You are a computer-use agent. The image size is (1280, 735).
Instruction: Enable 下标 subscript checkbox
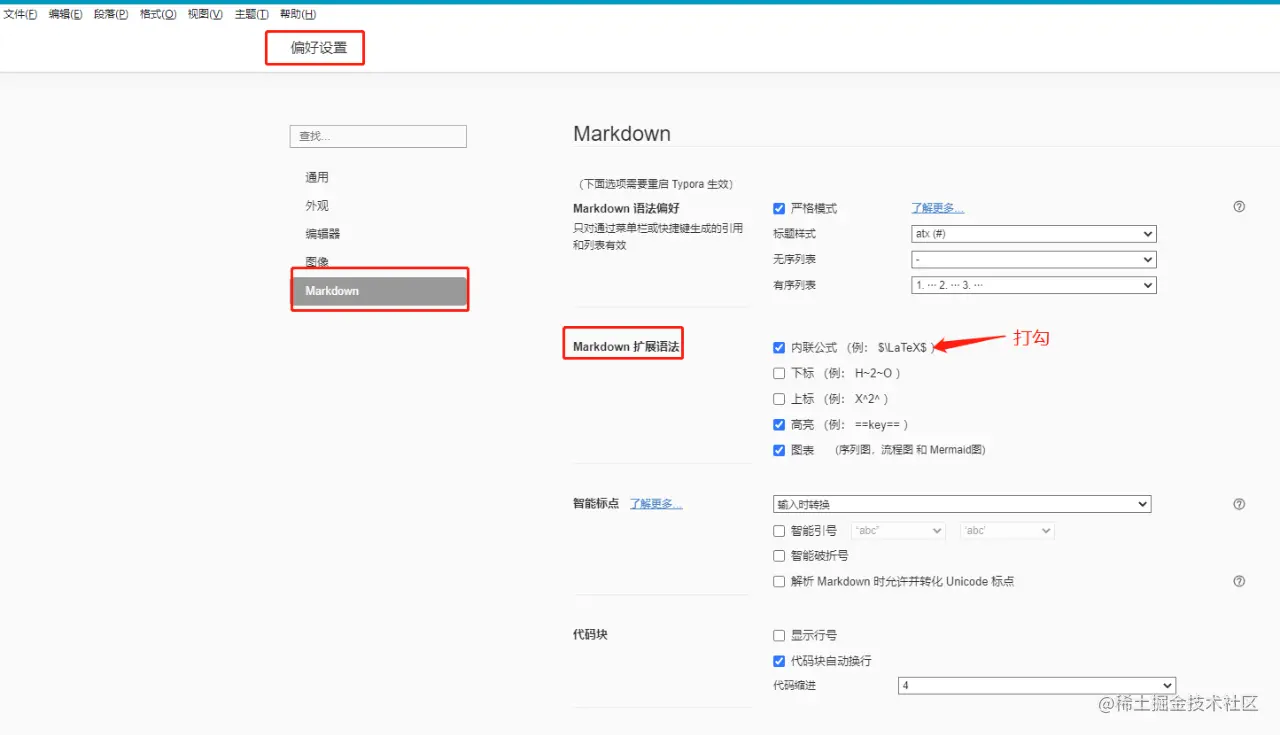[779, 373]
